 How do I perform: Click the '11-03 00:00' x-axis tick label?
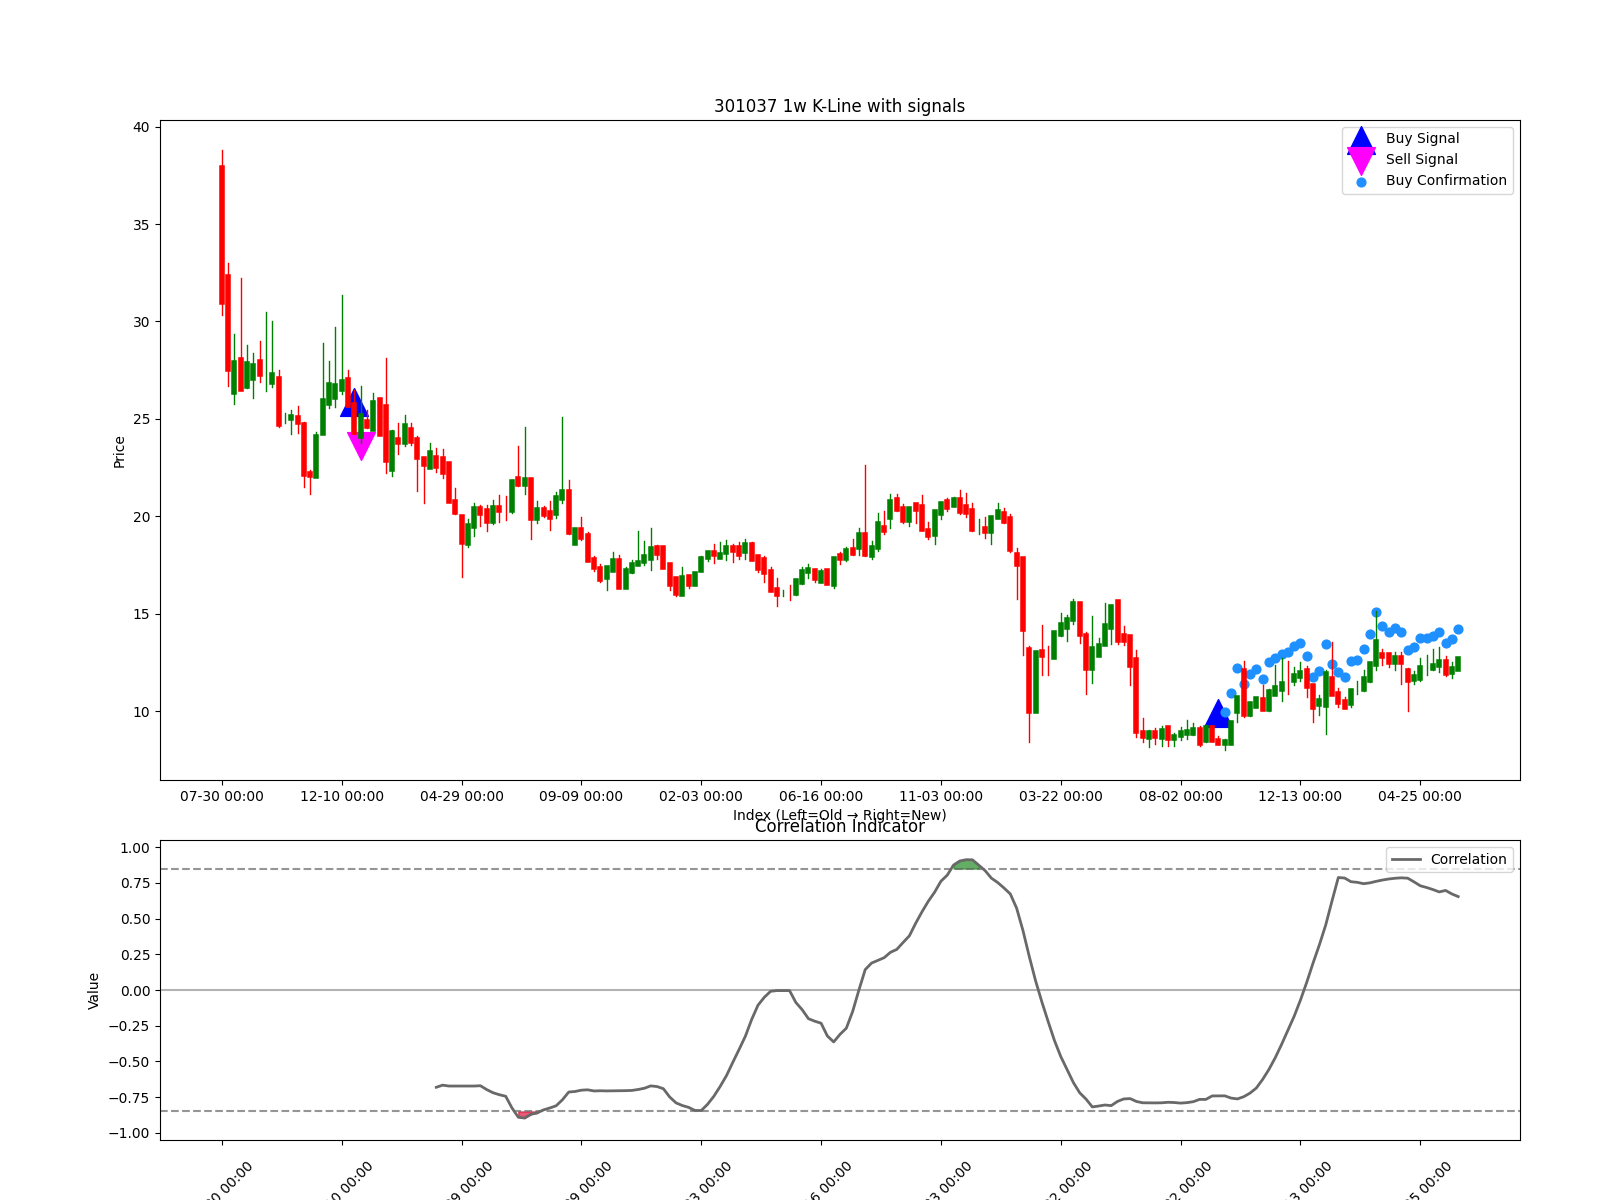941,797
